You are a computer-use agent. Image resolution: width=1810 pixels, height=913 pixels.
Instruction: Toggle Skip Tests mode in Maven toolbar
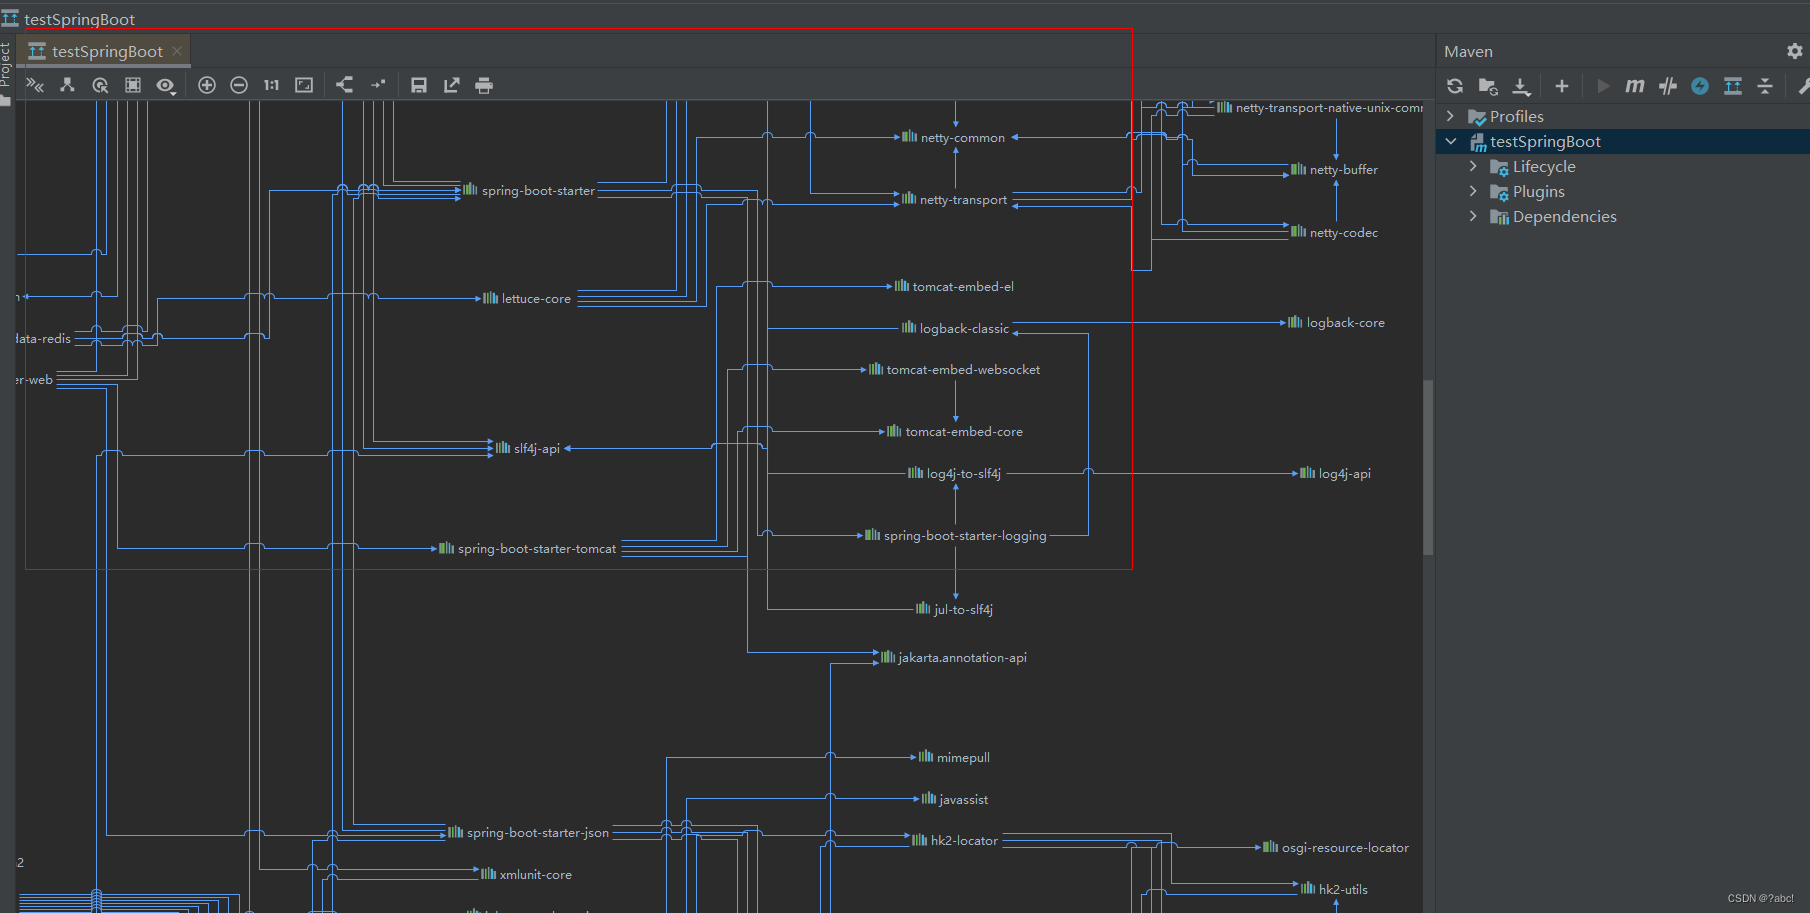(1700, 86)
